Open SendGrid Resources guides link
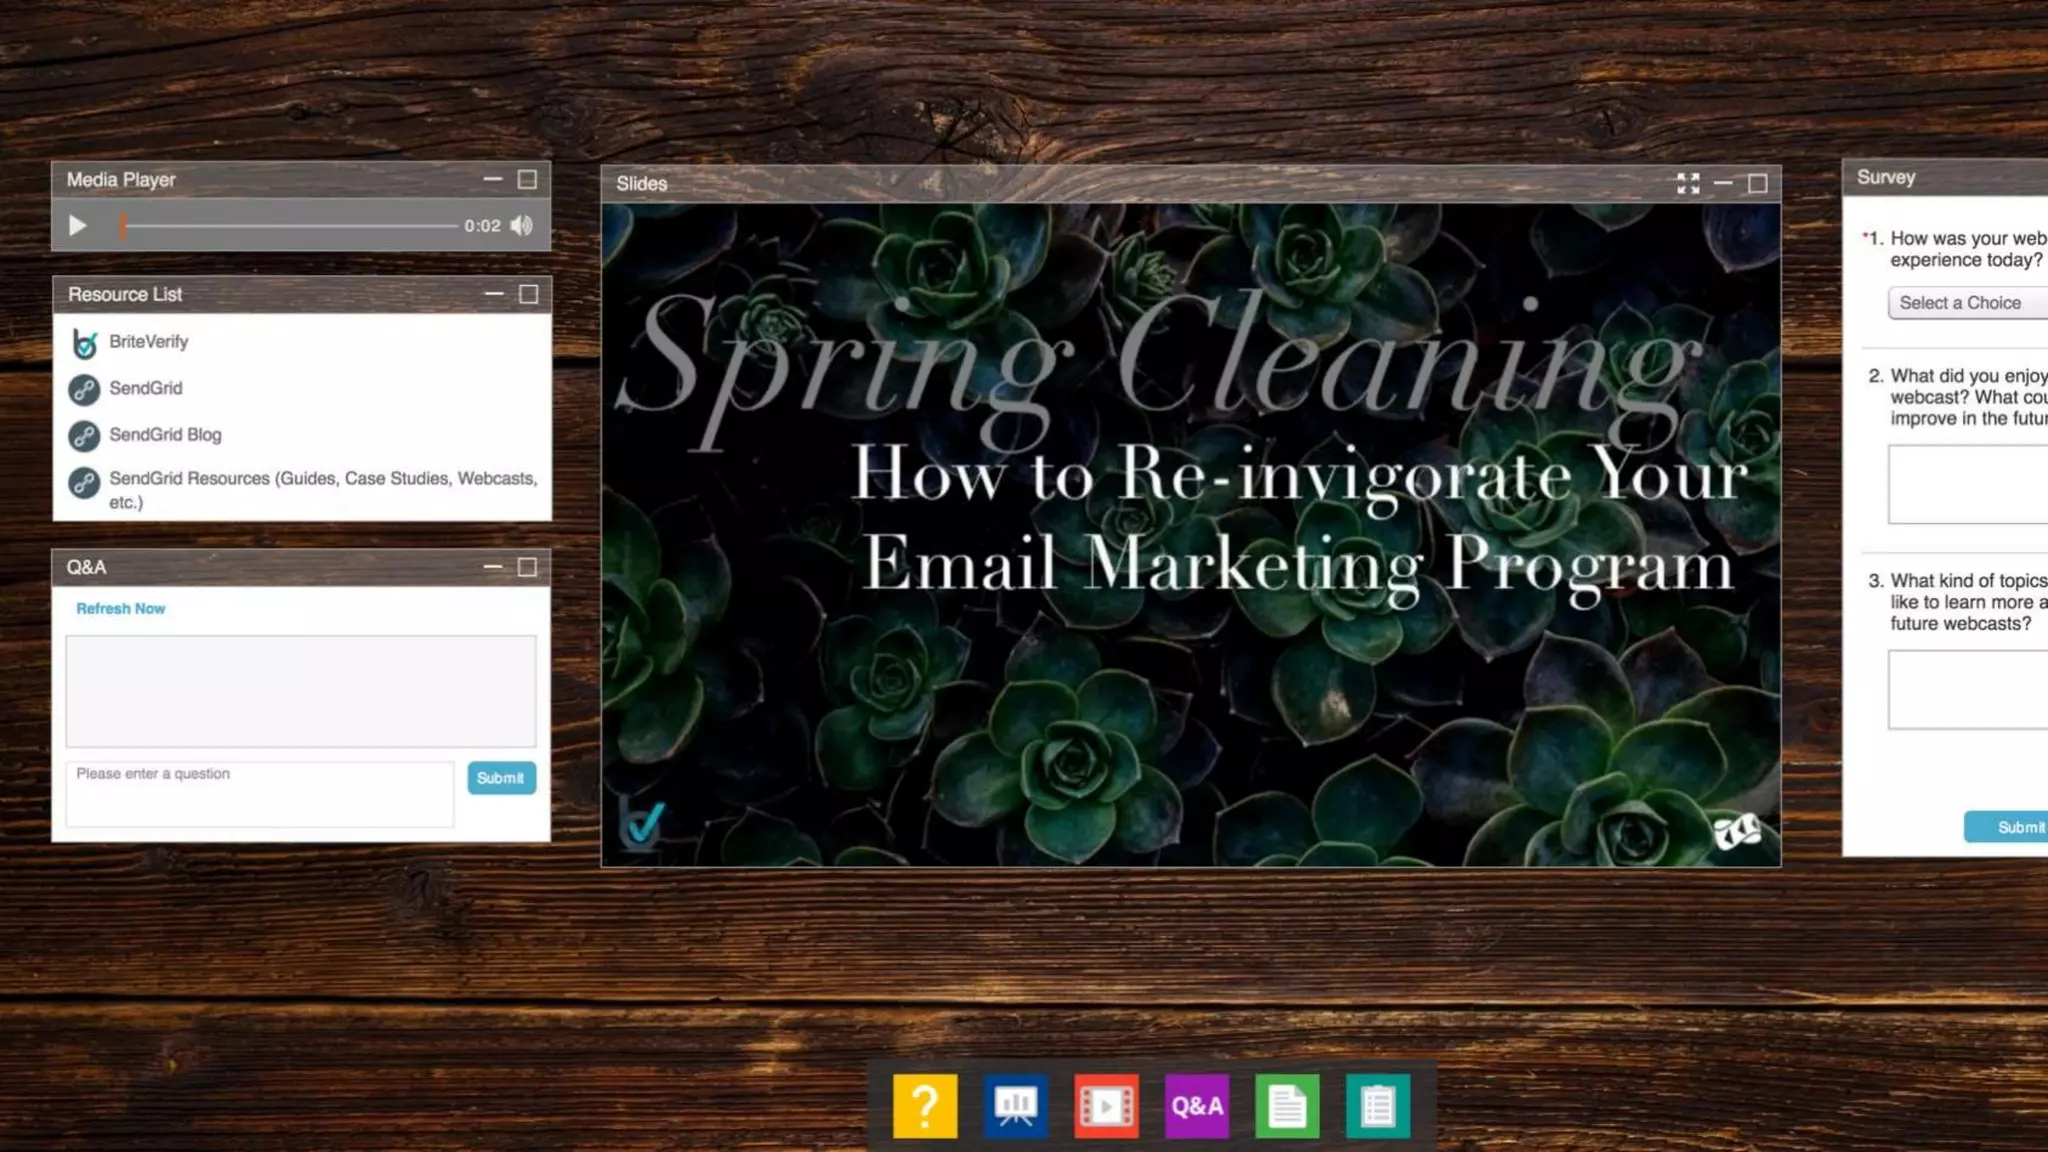Viewport: 2048px width, 1152px height. pos(322,479)
